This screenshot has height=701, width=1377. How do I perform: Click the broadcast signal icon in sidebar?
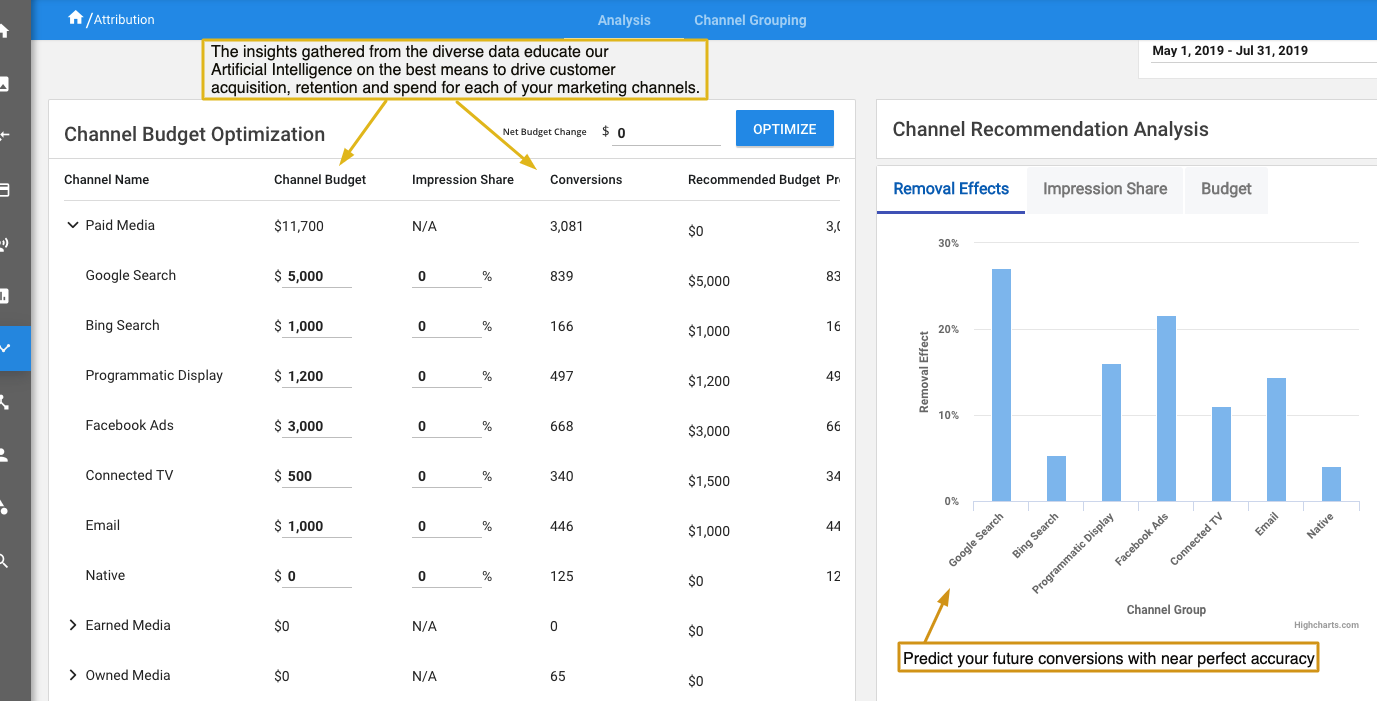pyautogui.click(x=5, y=243)
